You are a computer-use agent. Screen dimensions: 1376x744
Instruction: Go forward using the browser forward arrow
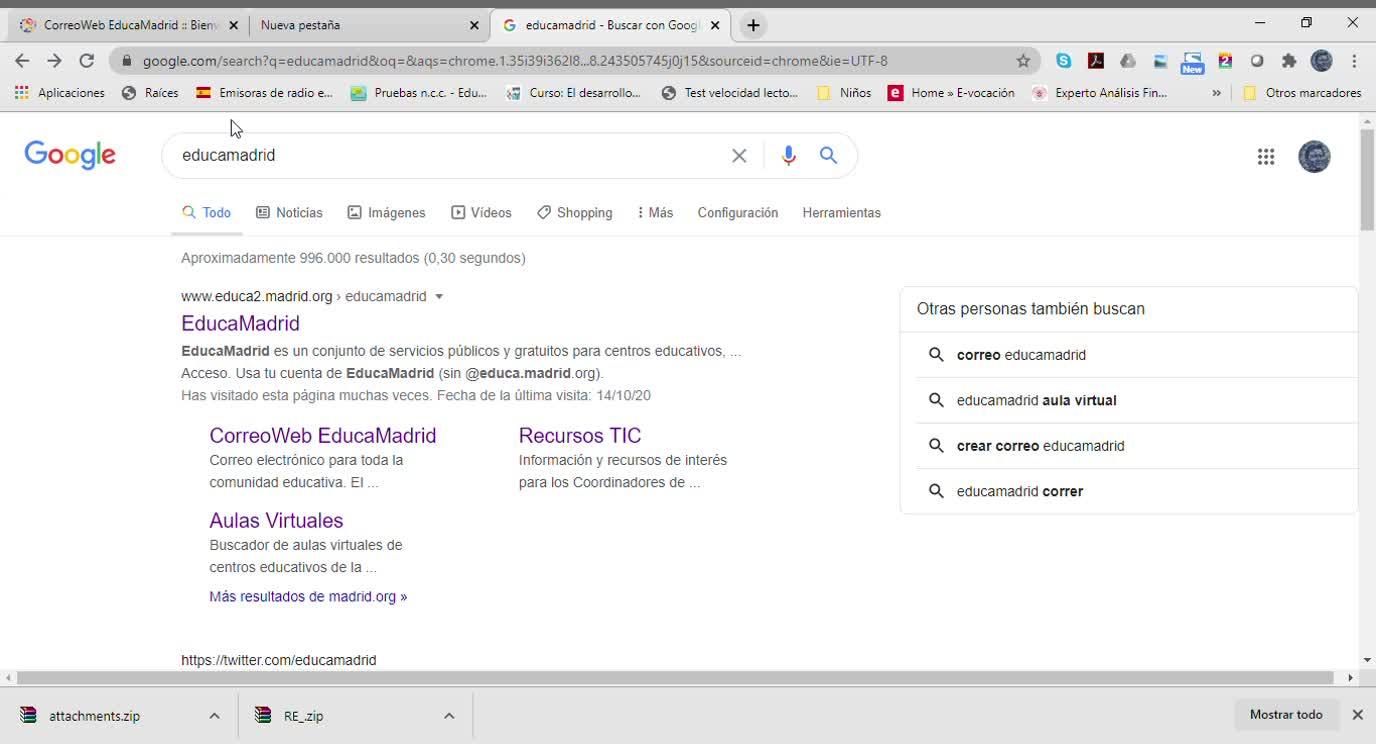[x=54, y=61]
